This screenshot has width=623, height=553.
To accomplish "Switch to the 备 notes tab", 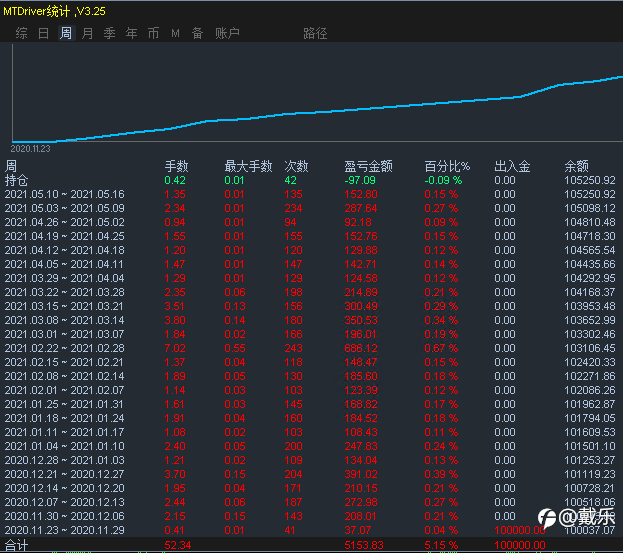I will [x=197, y=33].
